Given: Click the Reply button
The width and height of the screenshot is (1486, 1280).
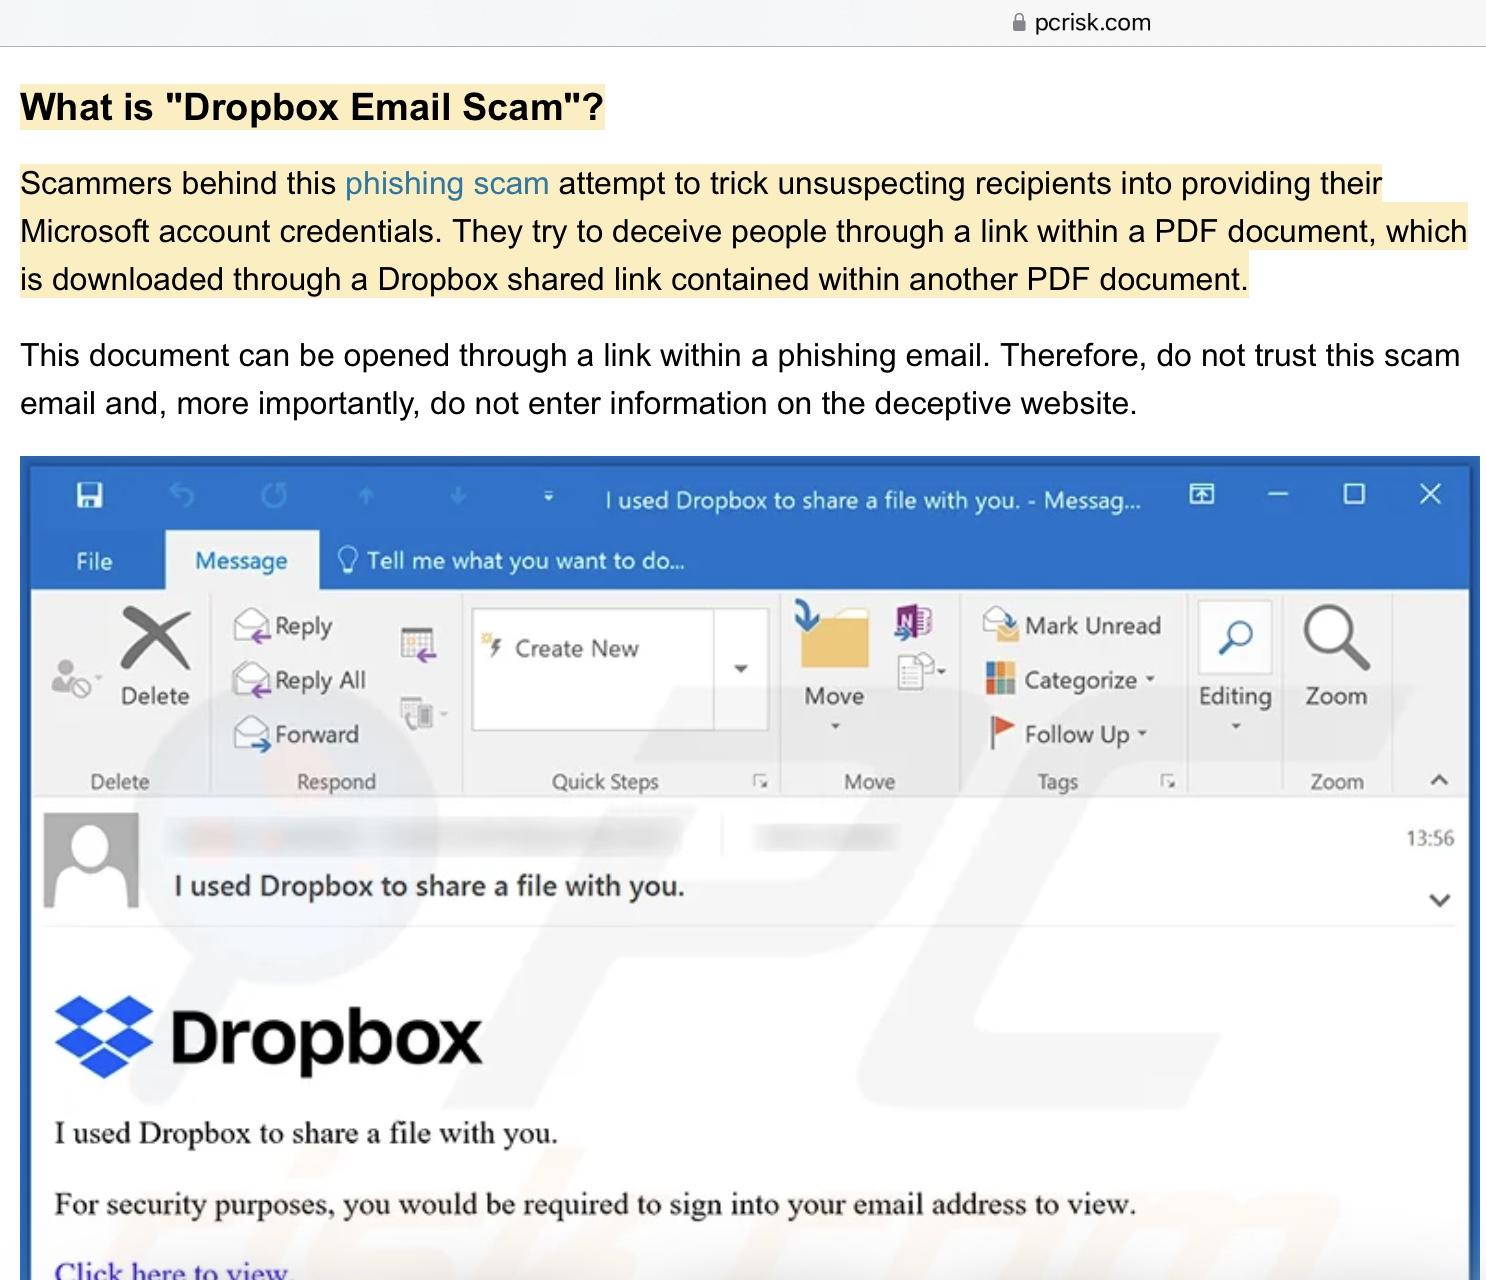Looking at the screenshot, I should pyautogui.click(x=283, y=627).
